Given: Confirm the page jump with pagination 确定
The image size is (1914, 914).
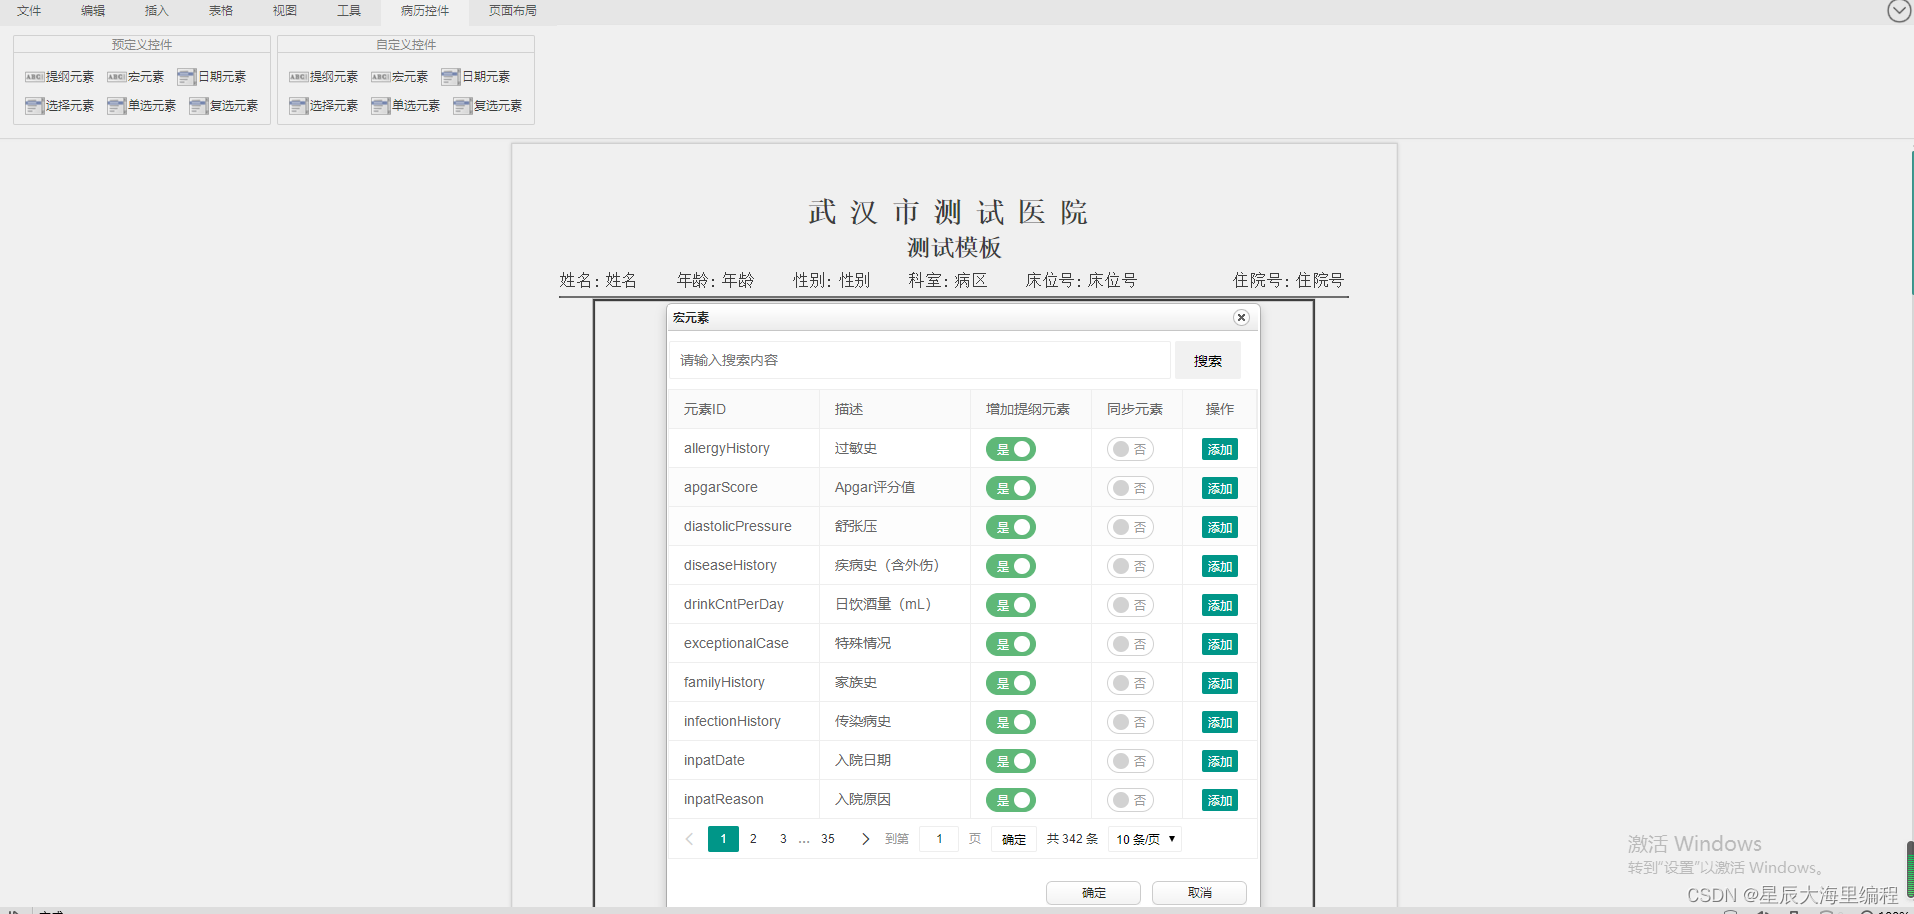Looking at the screenshot, I should 1014,839.
